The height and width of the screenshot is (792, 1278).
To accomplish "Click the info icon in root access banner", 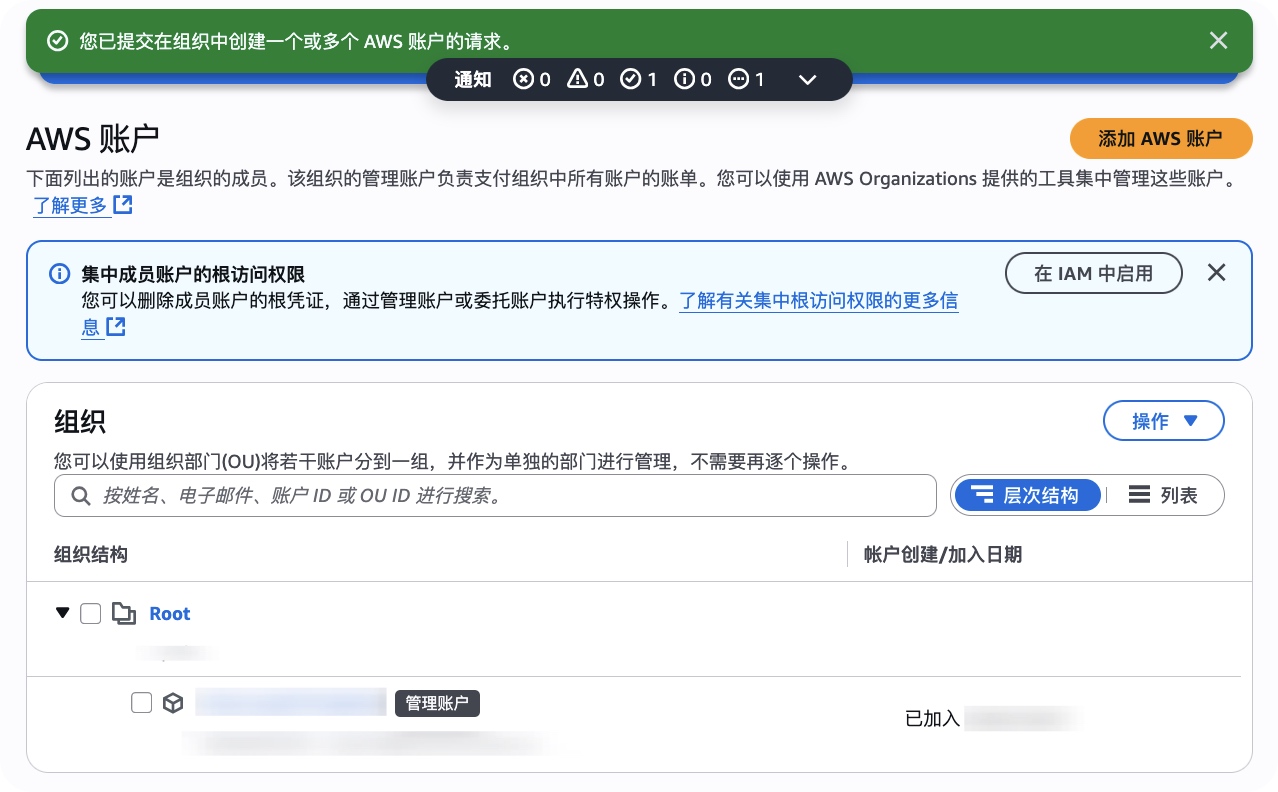I will (x=60, y=274).
